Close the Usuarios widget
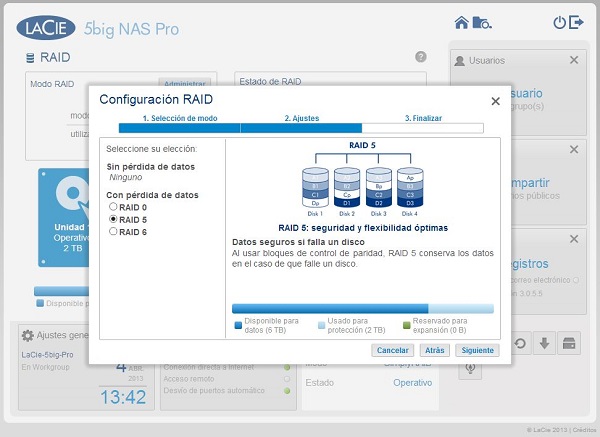Image resolution: width=600 pixels, height=437 pixels. [574, 60]
